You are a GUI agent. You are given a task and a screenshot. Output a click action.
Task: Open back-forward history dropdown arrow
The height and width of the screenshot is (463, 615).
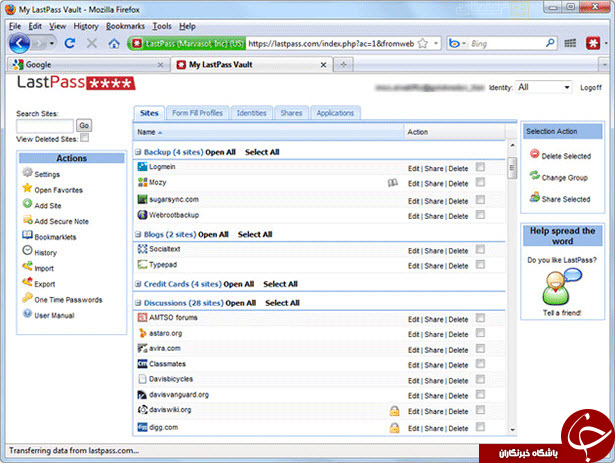point(52,43)
